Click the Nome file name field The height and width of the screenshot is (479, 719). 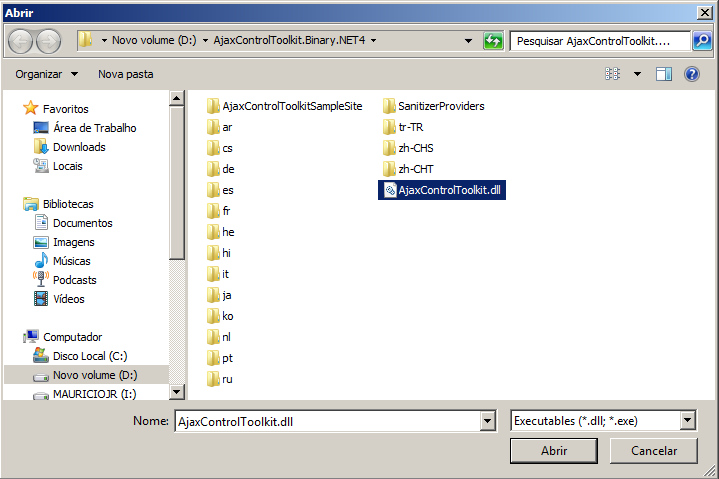point(328,421)
